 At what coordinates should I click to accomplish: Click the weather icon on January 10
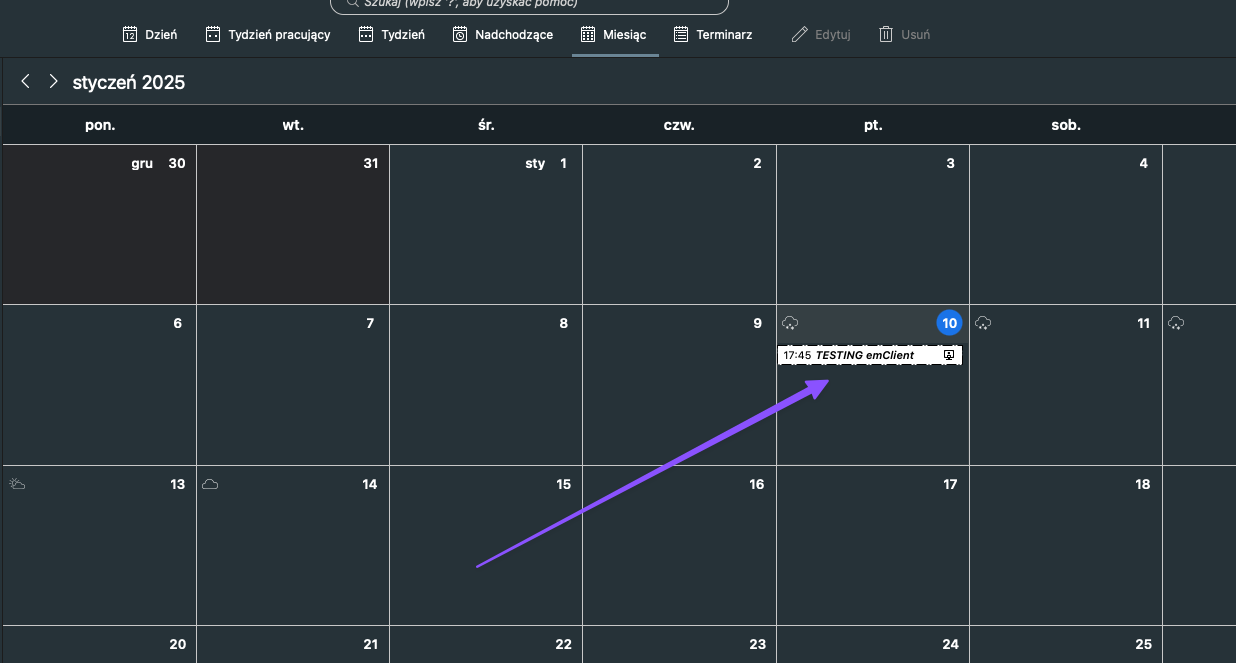tap(790, 323)
